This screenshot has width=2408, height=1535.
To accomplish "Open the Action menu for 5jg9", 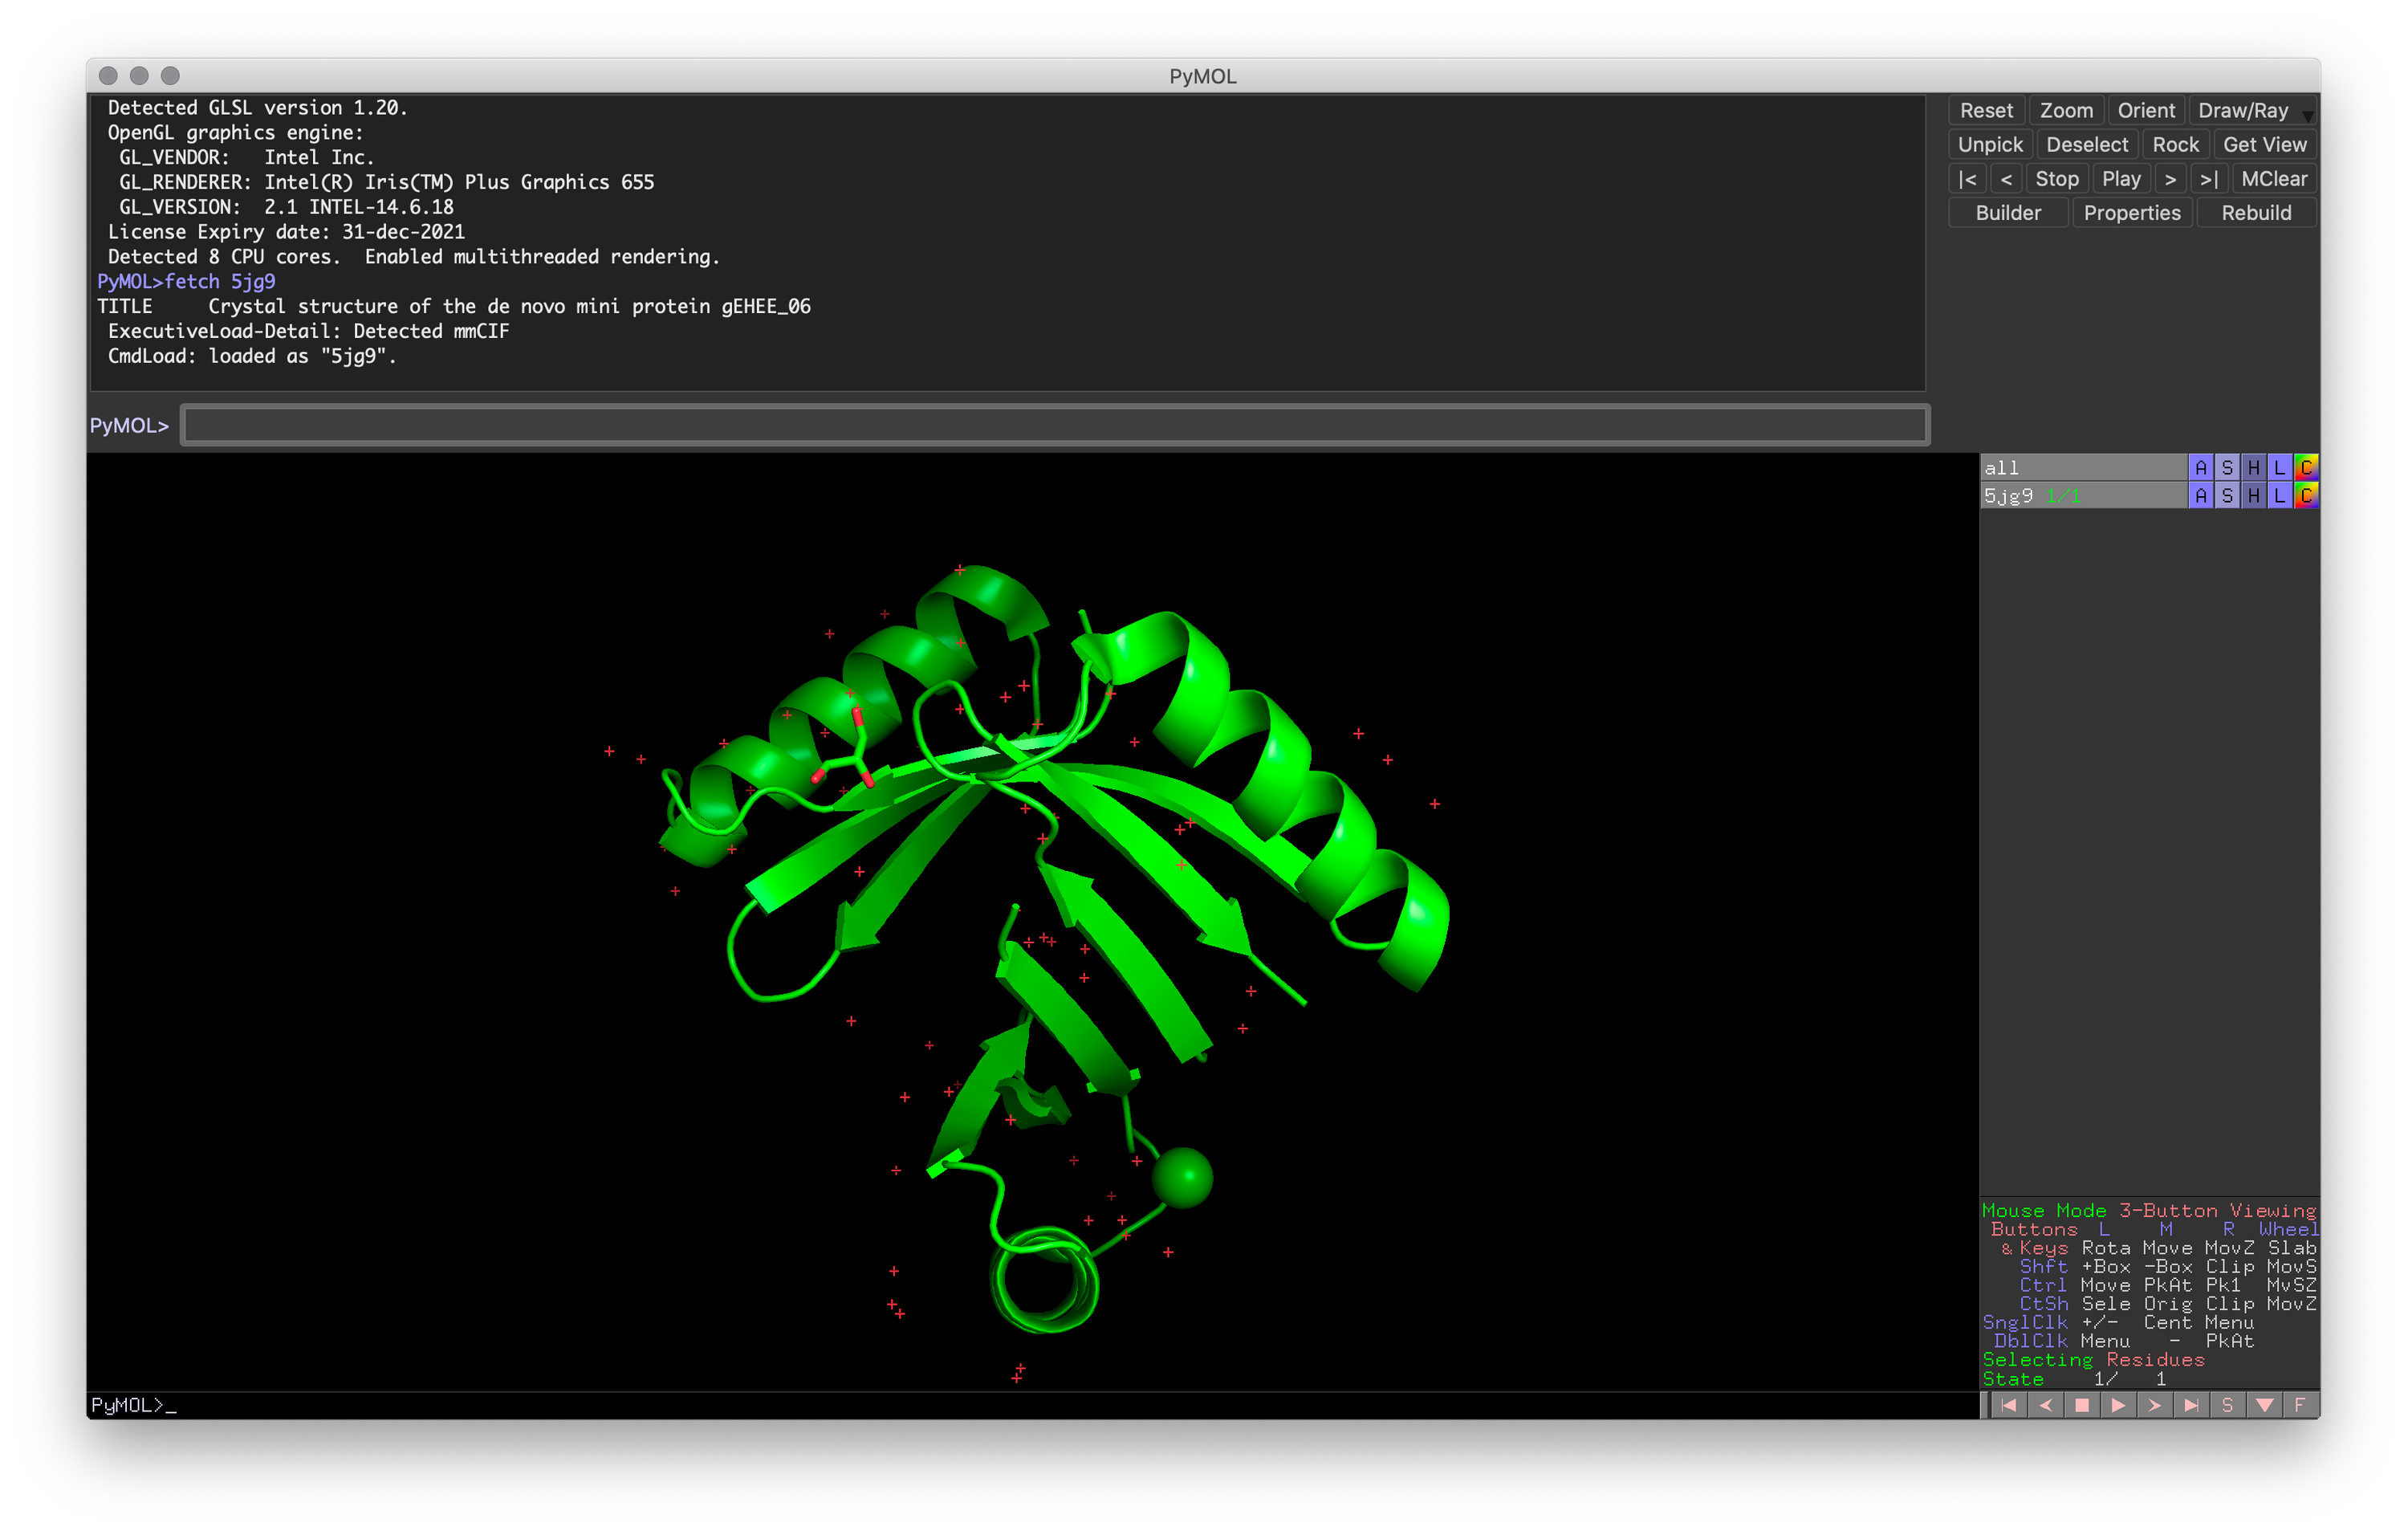I will click(x=2200, y=495).
